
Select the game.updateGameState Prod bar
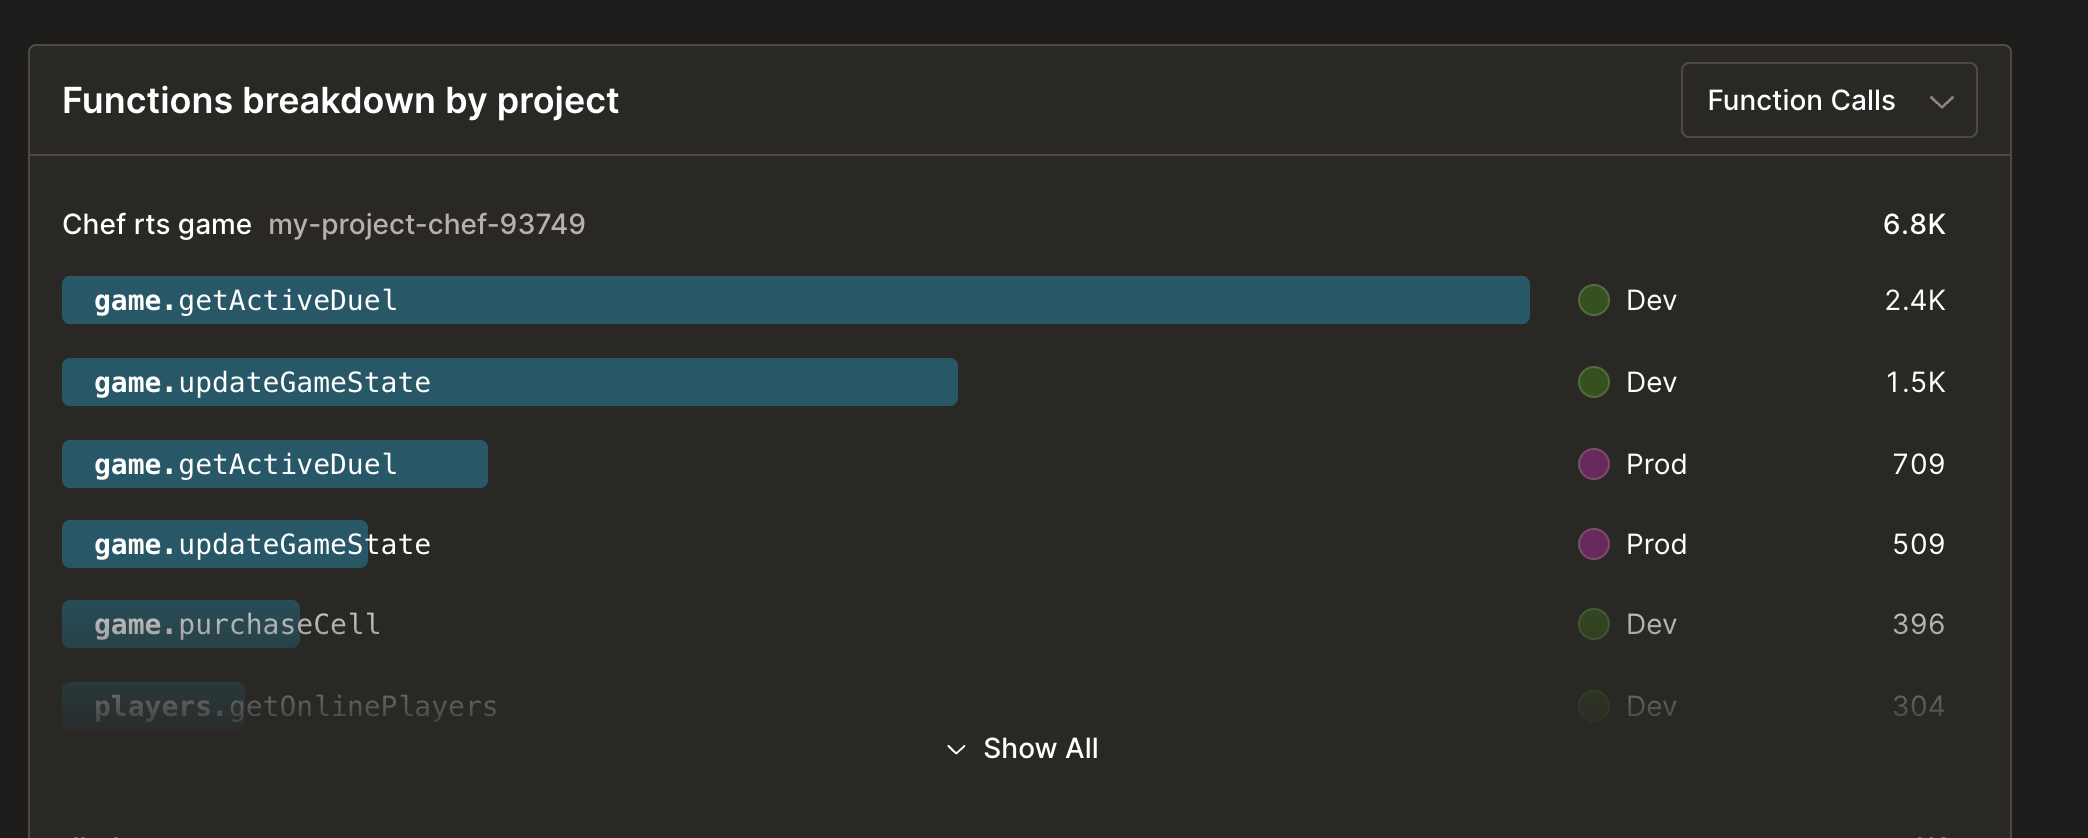coord(215,544)
